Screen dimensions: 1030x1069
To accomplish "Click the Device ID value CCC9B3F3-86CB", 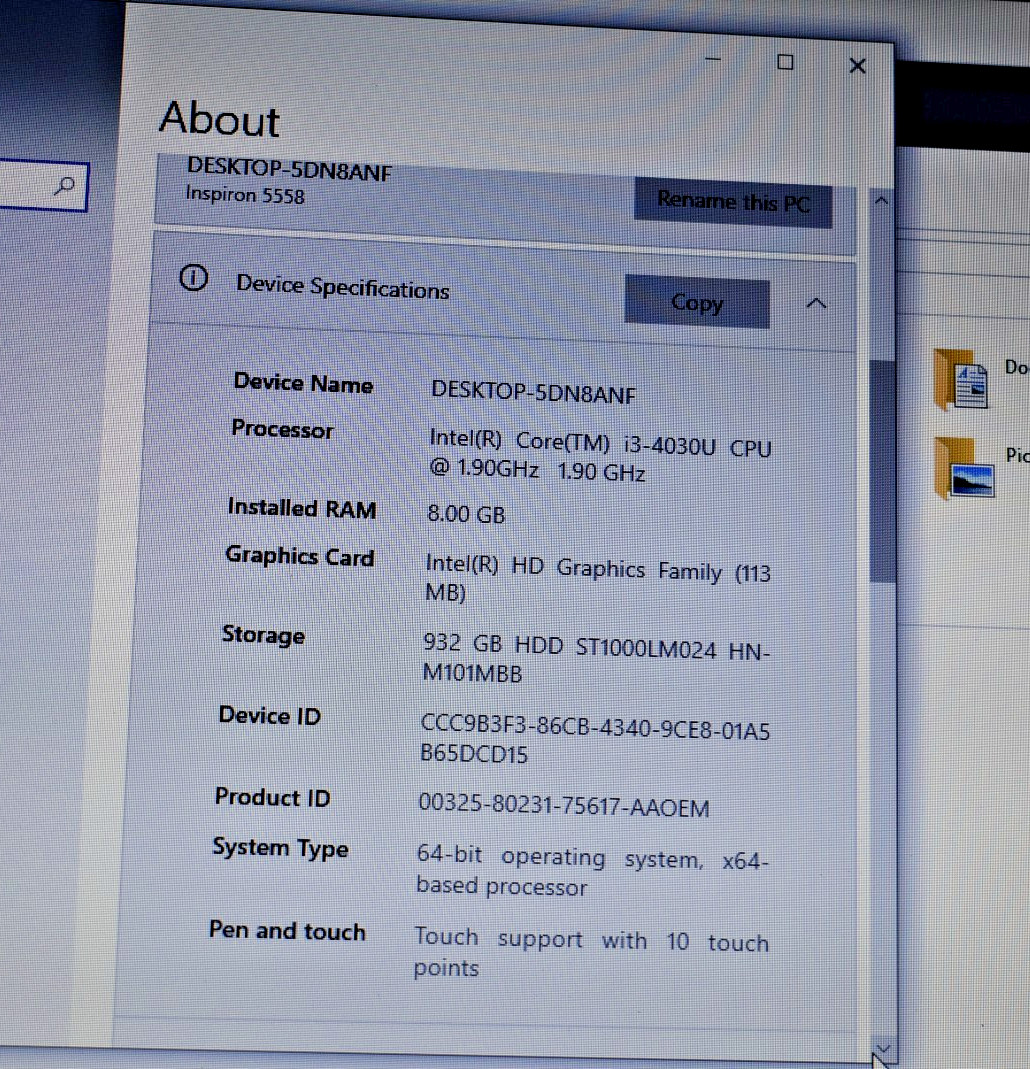I will point(595,738).
